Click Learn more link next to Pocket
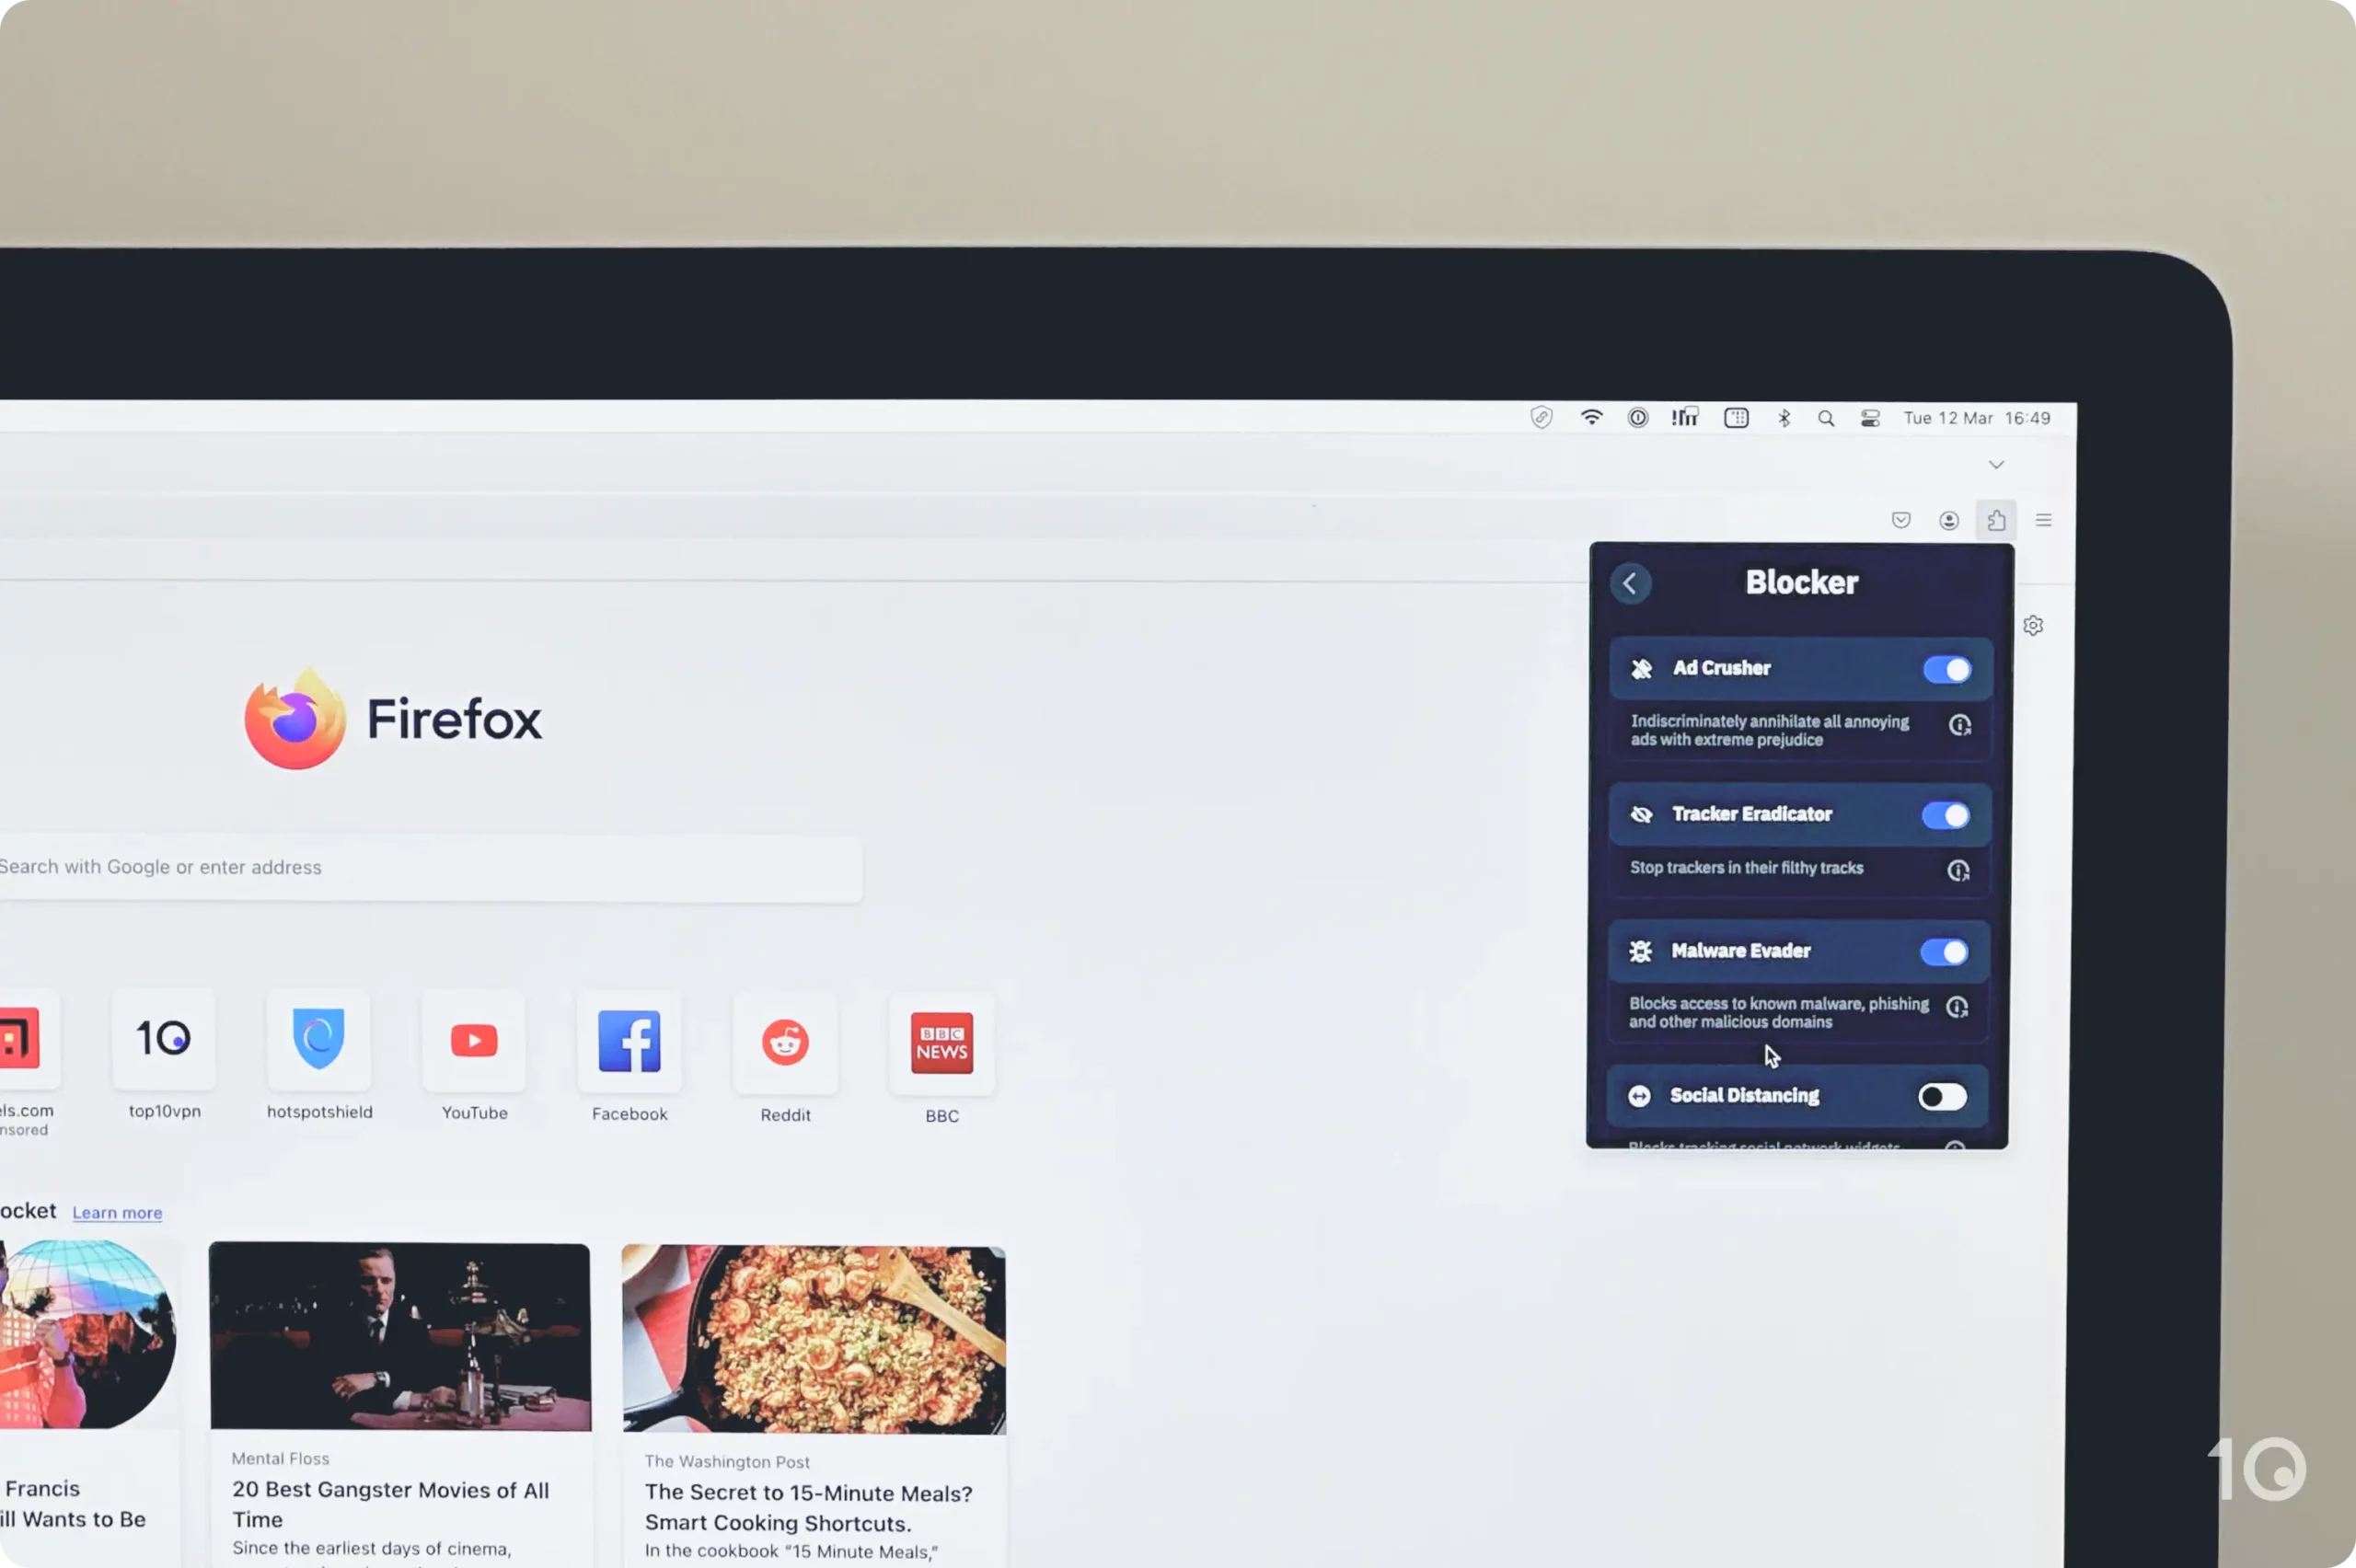Image resolution: width=2356 pixels, height=1568 pixels. [x=117, y=1211]
